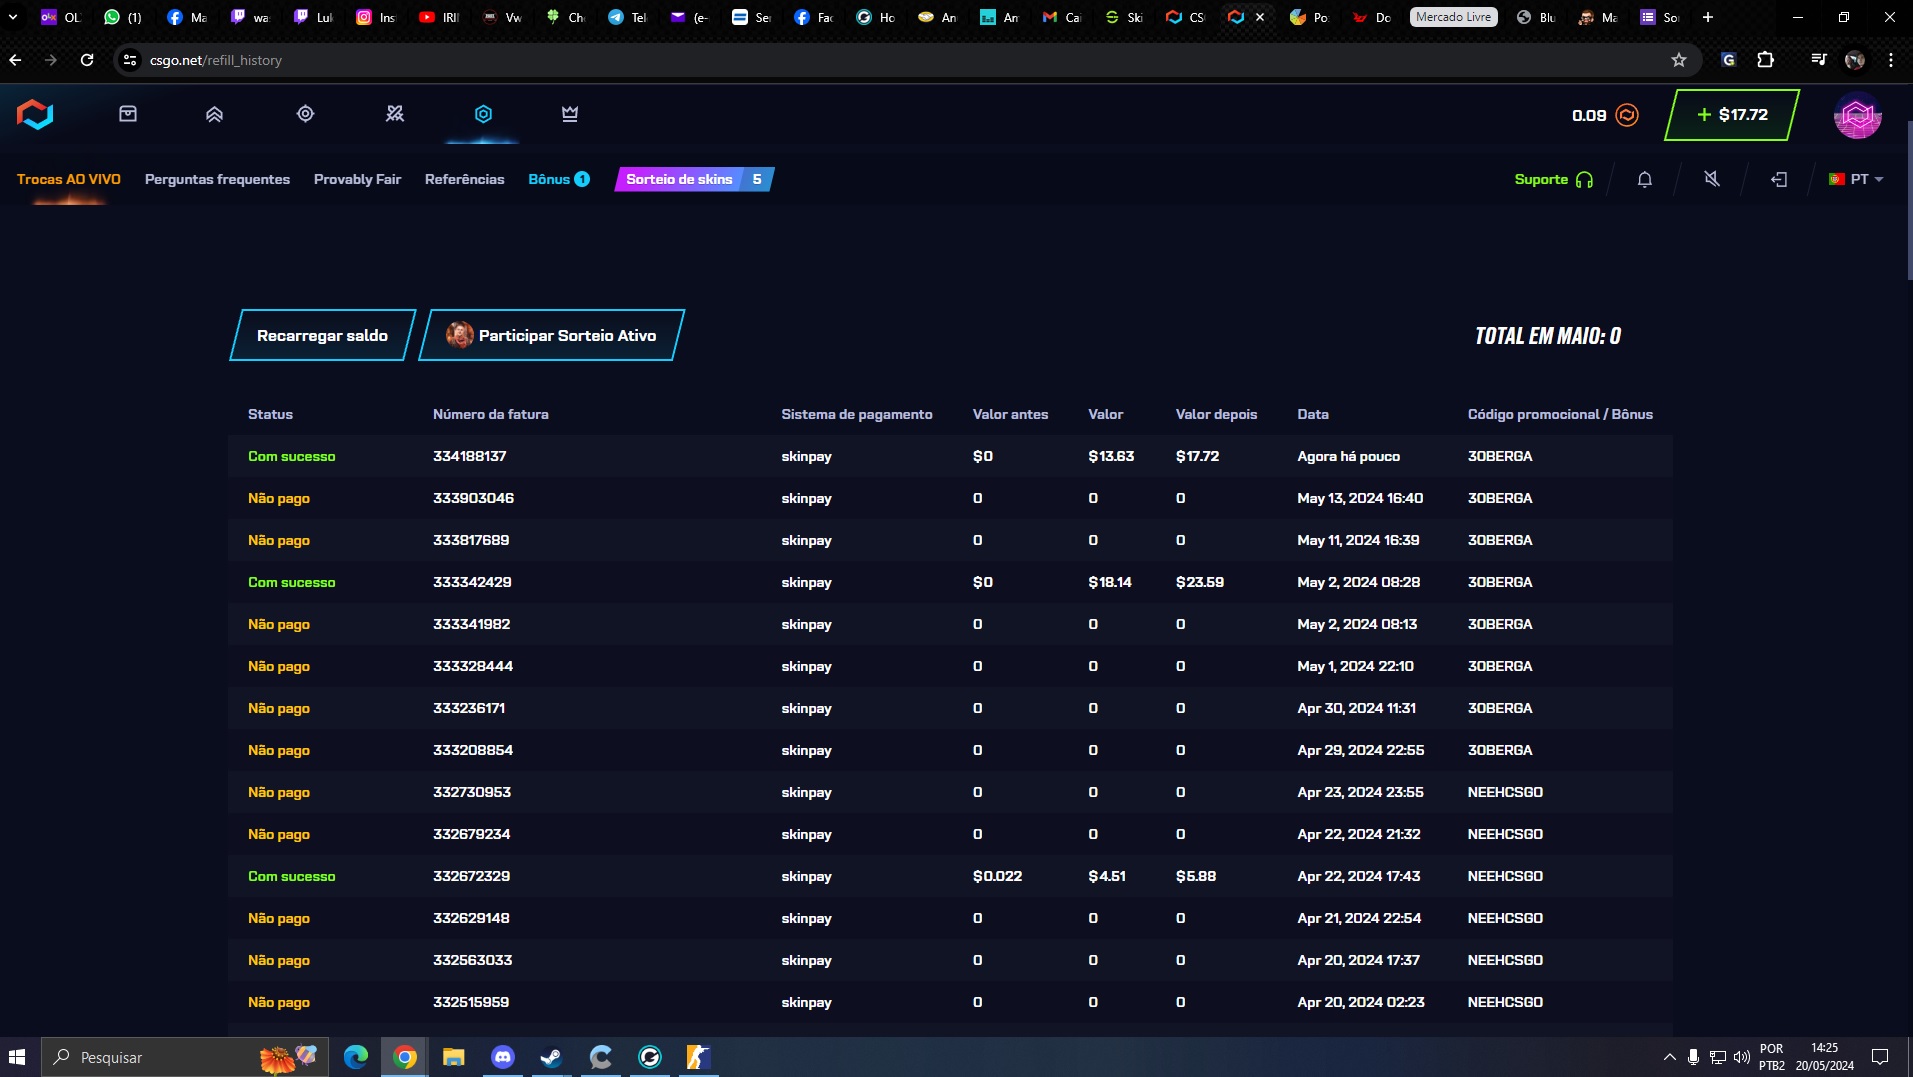
Task: Show hidden system tray icons chevron
Action: pos(1669,1057)
